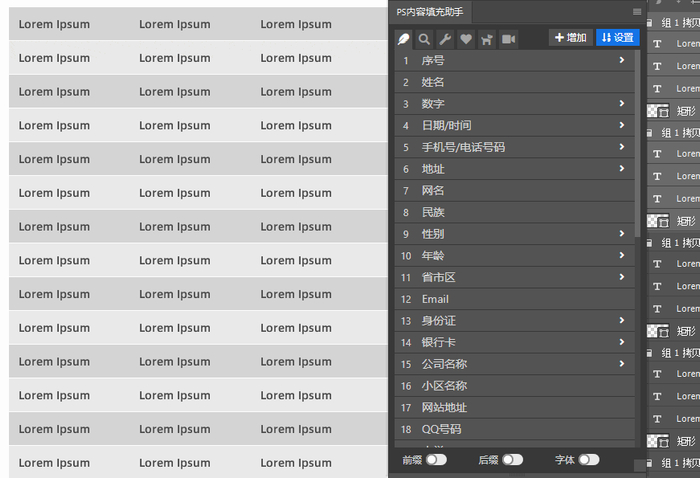
Task: Expand the 年龄 row arrow
Action: 622,255
